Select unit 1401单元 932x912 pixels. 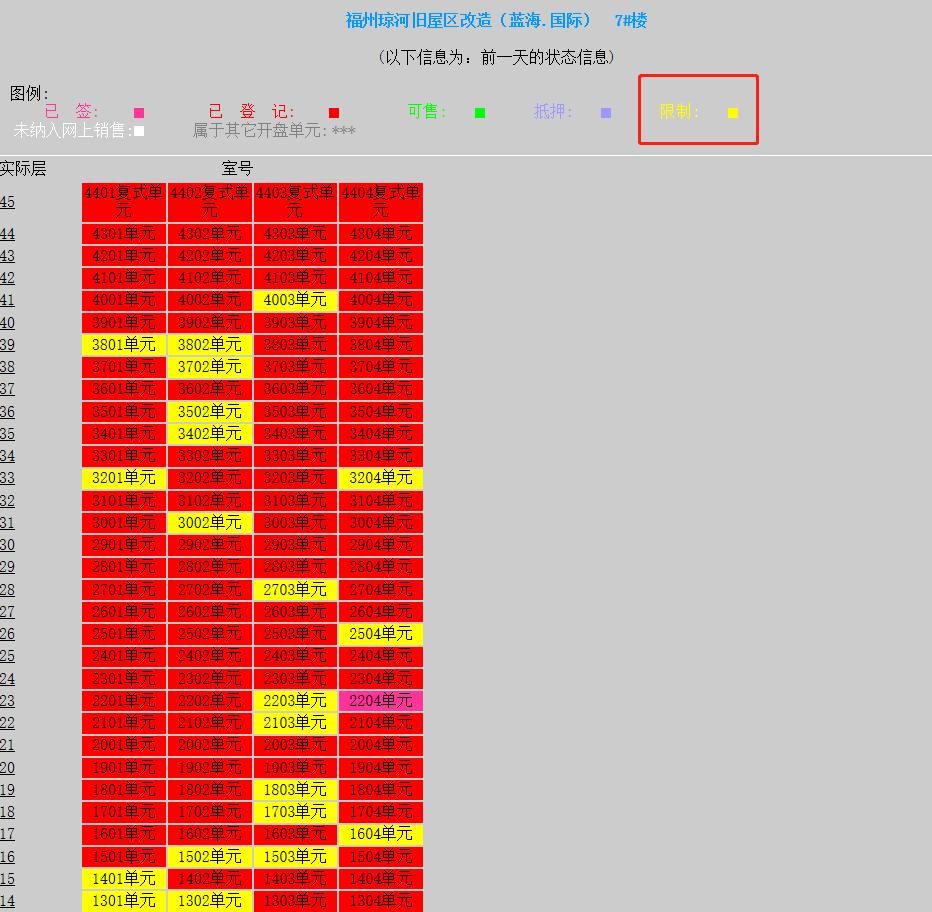pos(123,878)
